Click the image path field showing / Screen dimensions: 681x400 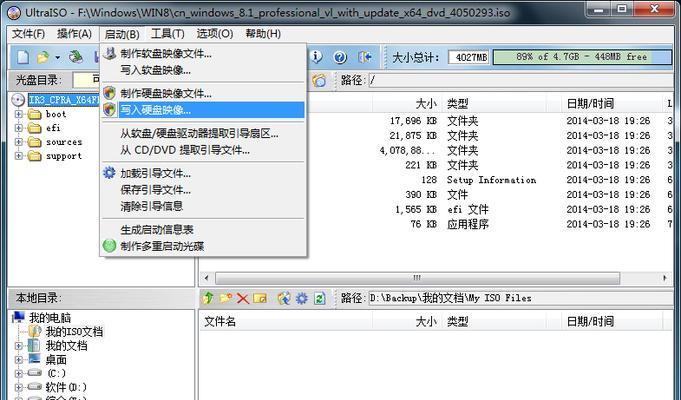[x=523, y=80]
